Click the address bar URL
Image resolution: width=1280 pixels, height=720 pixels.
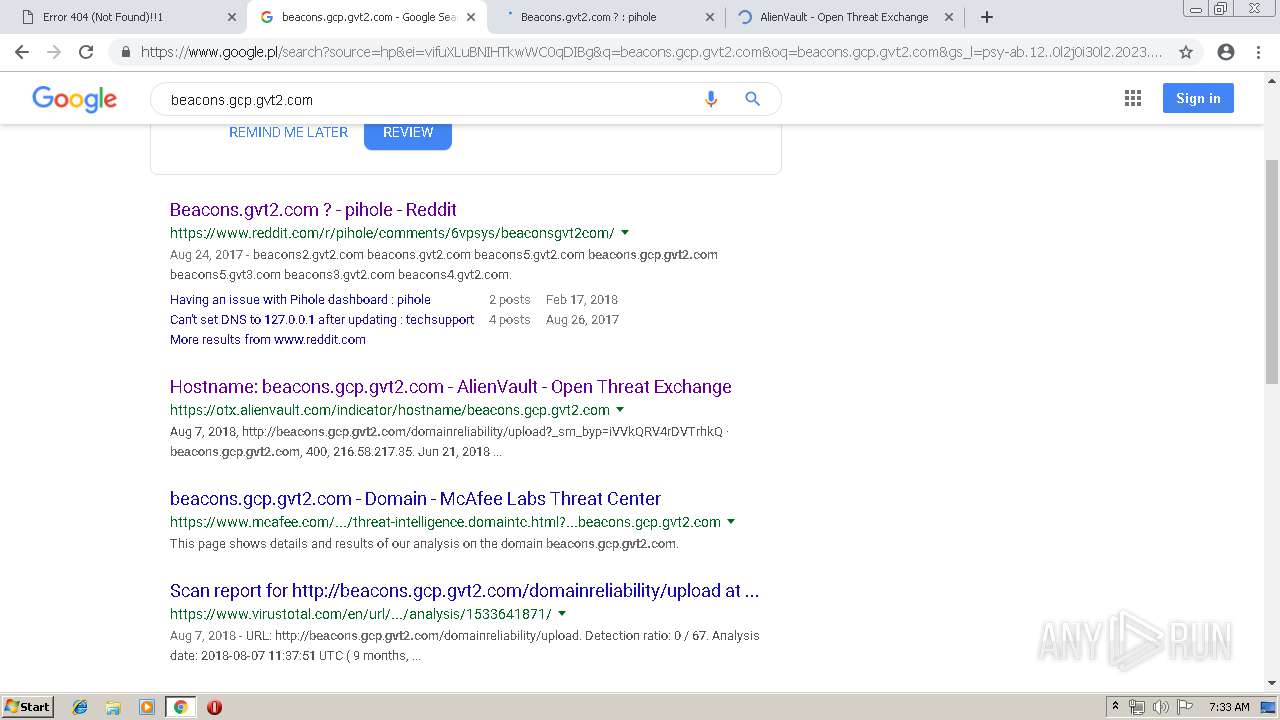coord(651,52)
